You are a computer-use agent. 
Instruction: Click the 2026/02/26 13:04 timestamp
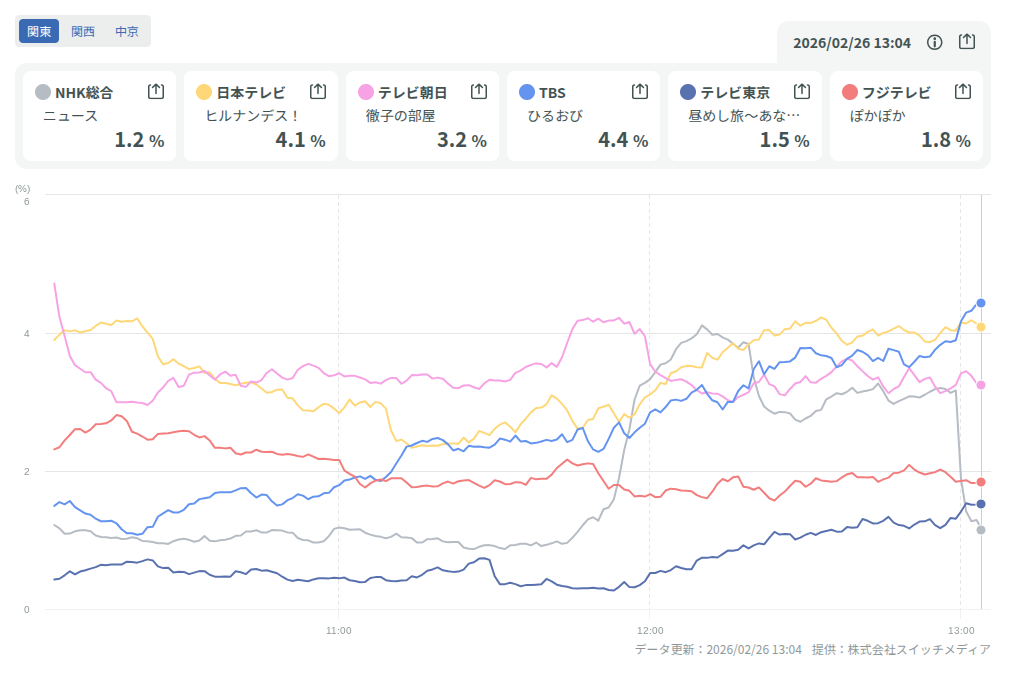(x=852, y=43)
